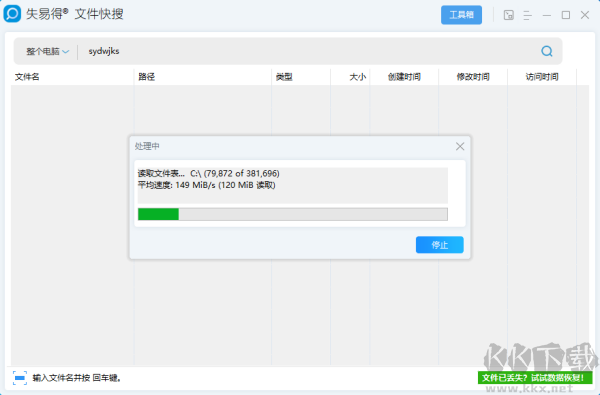Viewport: 600px width, 395px height.
Task: Click the scan icon in status bar
Action: (x=20, y=378)
